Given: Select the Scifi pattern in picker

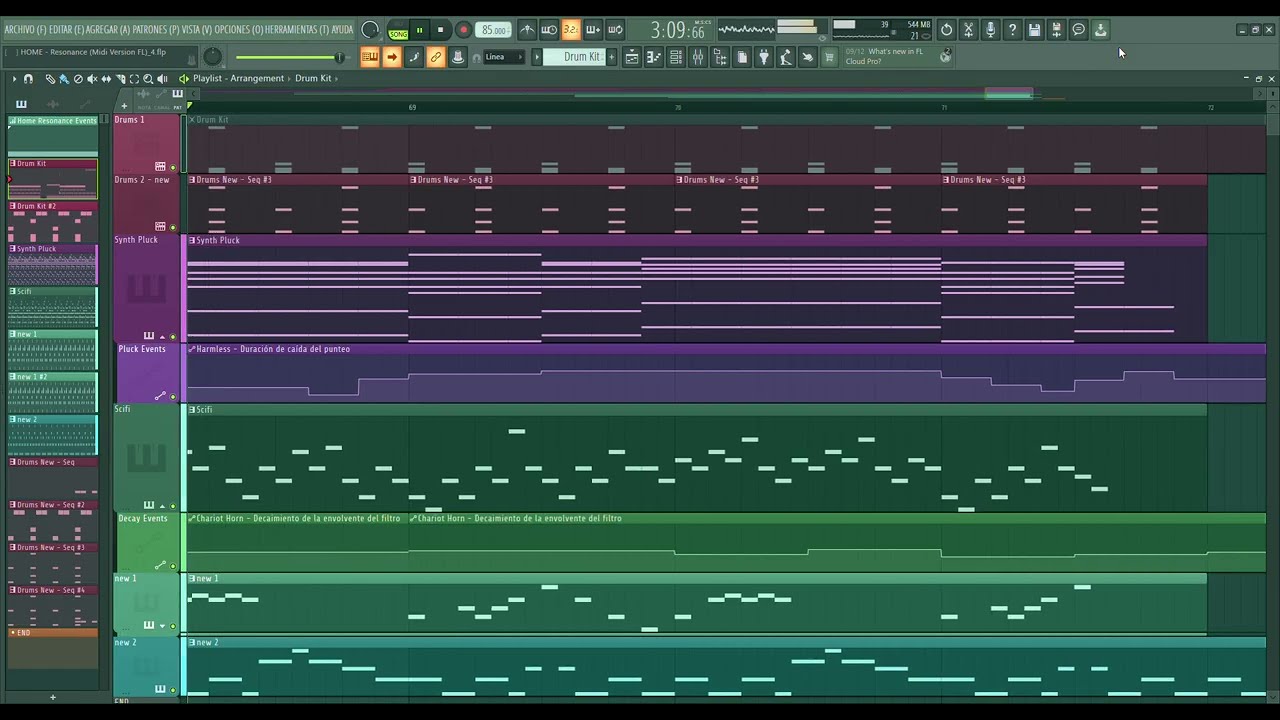Looking at the screenshot, I should [x=53, y=308].
